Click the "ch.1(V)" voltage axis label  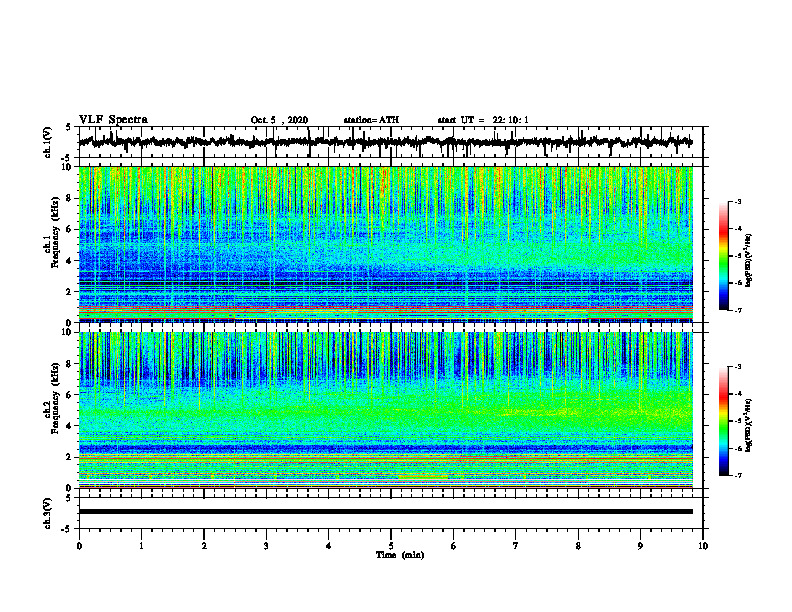48,142
